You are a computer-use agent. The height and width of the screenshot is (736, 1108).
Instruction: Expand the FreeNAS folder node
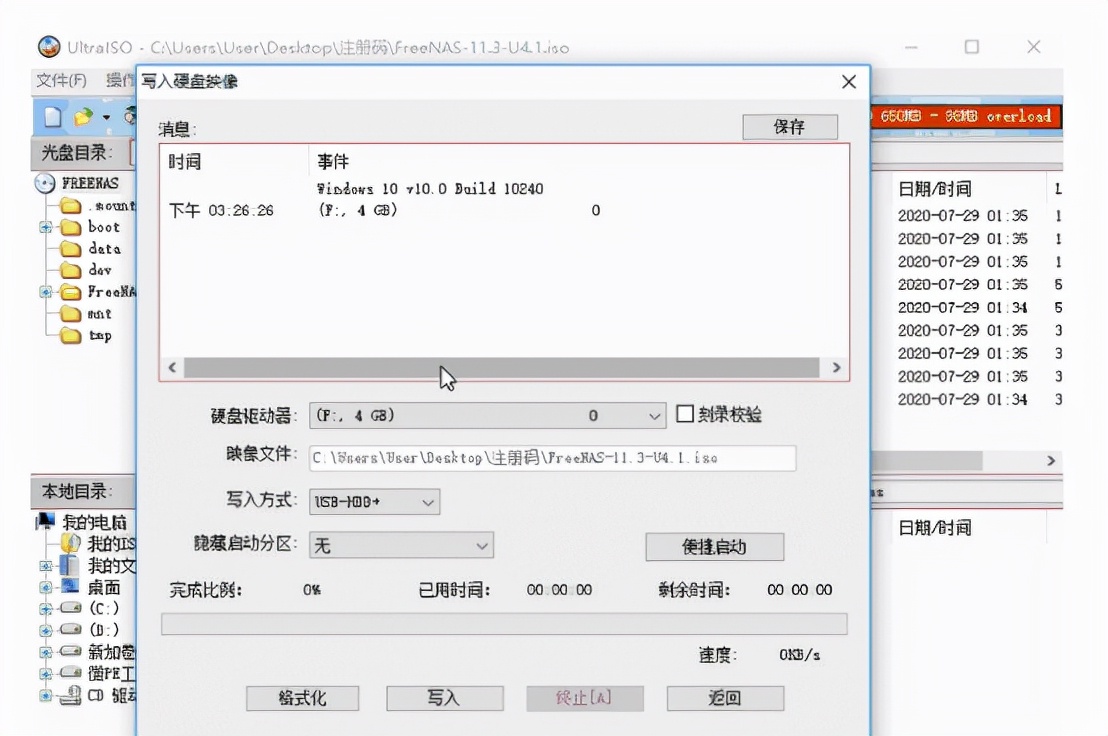[46, 292]
